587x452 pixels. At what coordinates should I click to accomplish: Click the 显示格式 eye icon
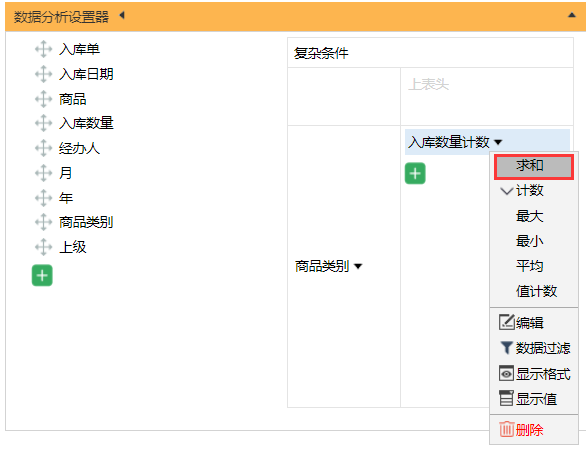(x=506, y=373)
